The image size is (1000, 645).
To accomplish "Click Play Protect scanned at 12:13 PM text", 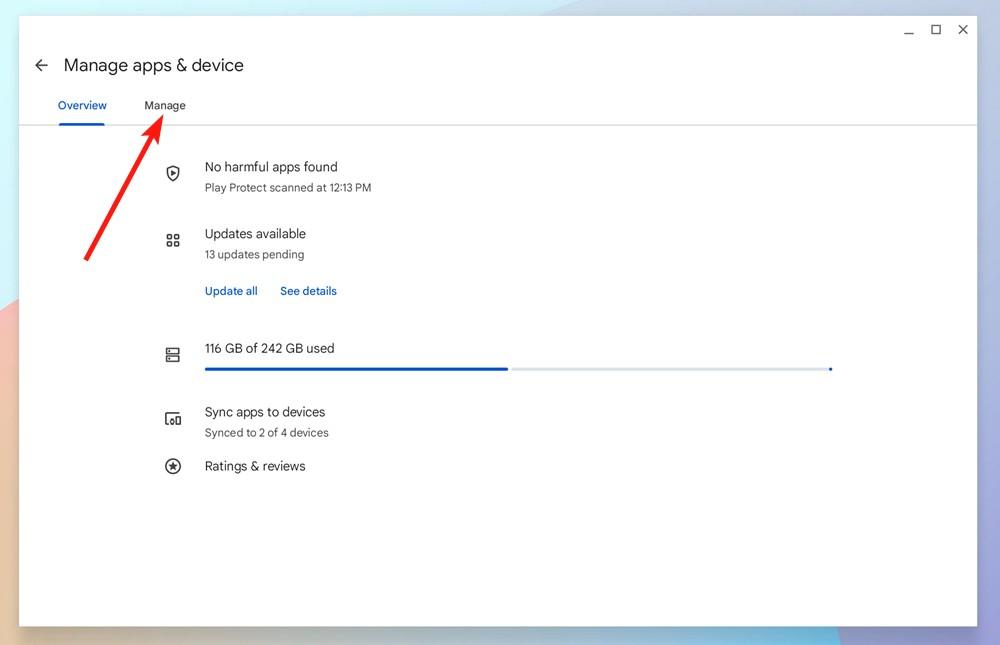I will tap(288, 188).
